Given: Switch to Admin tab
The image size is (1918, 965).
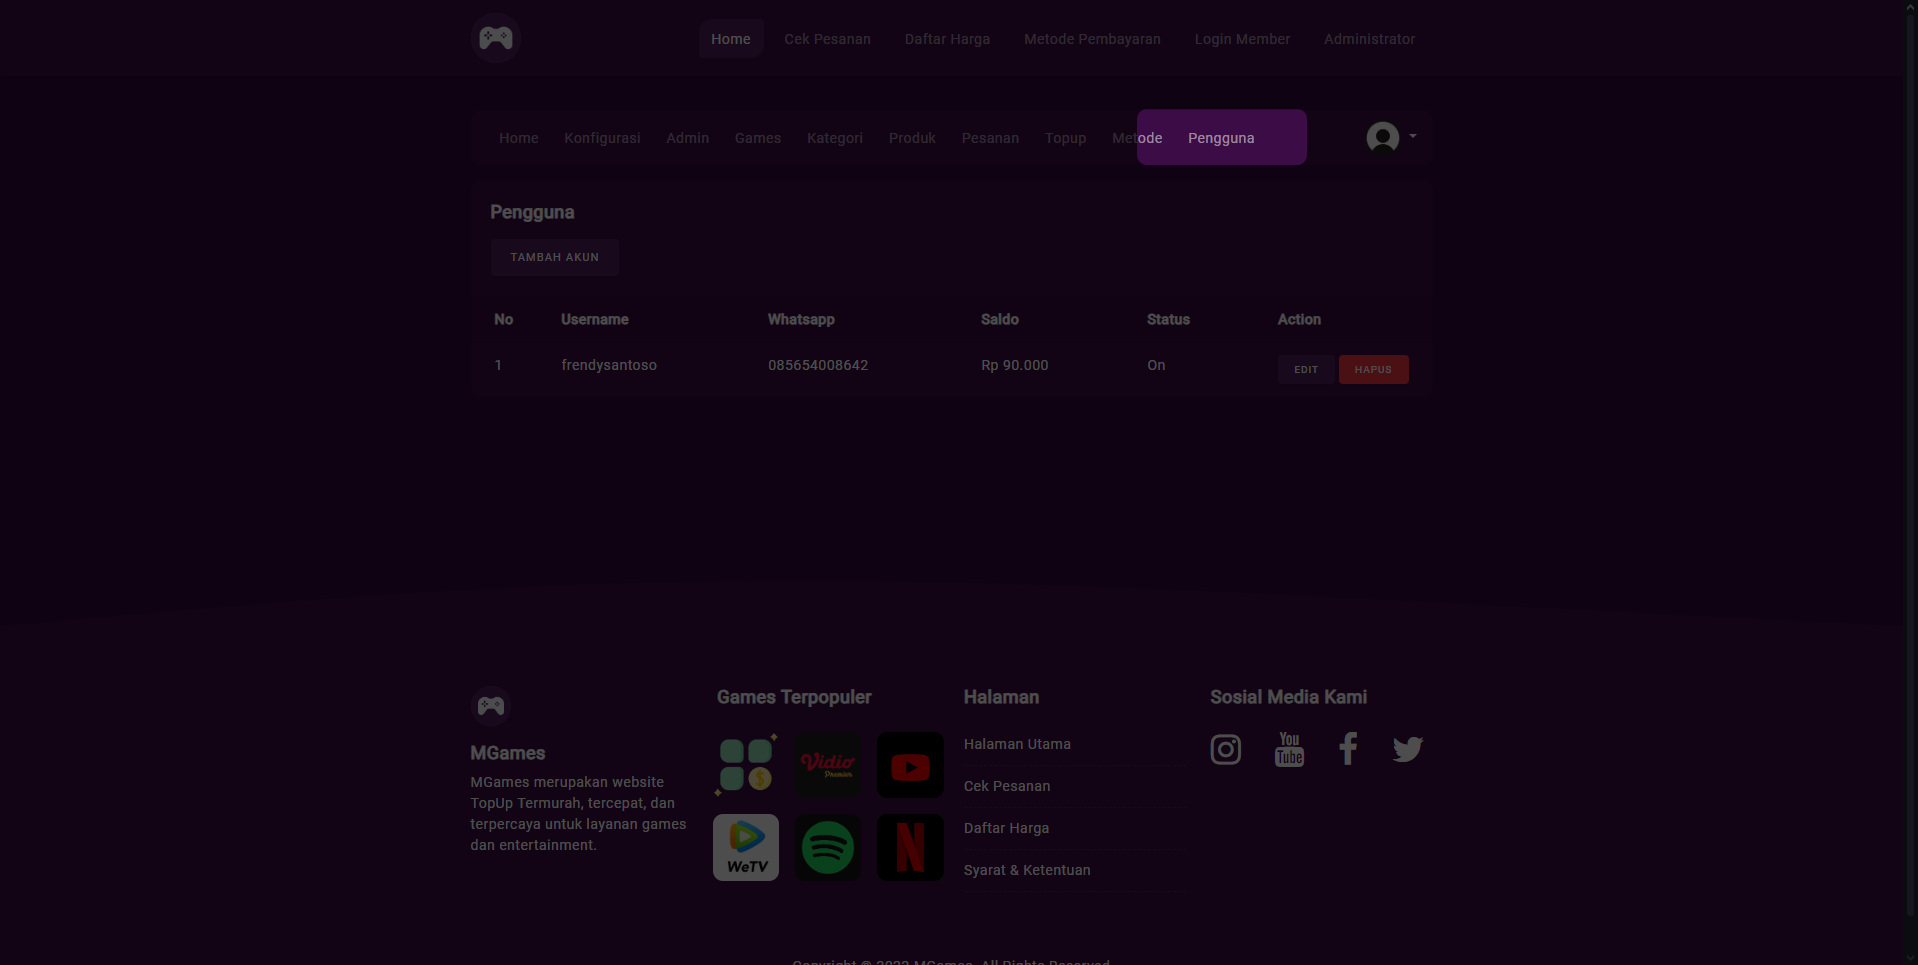Looking at the screenshot, I should tap(687, 138).
